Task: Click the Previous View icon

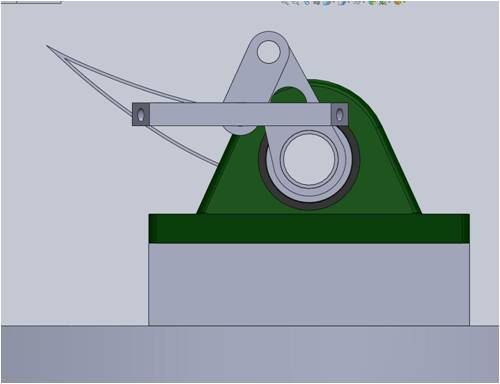Action: click(x=307, y=3)
